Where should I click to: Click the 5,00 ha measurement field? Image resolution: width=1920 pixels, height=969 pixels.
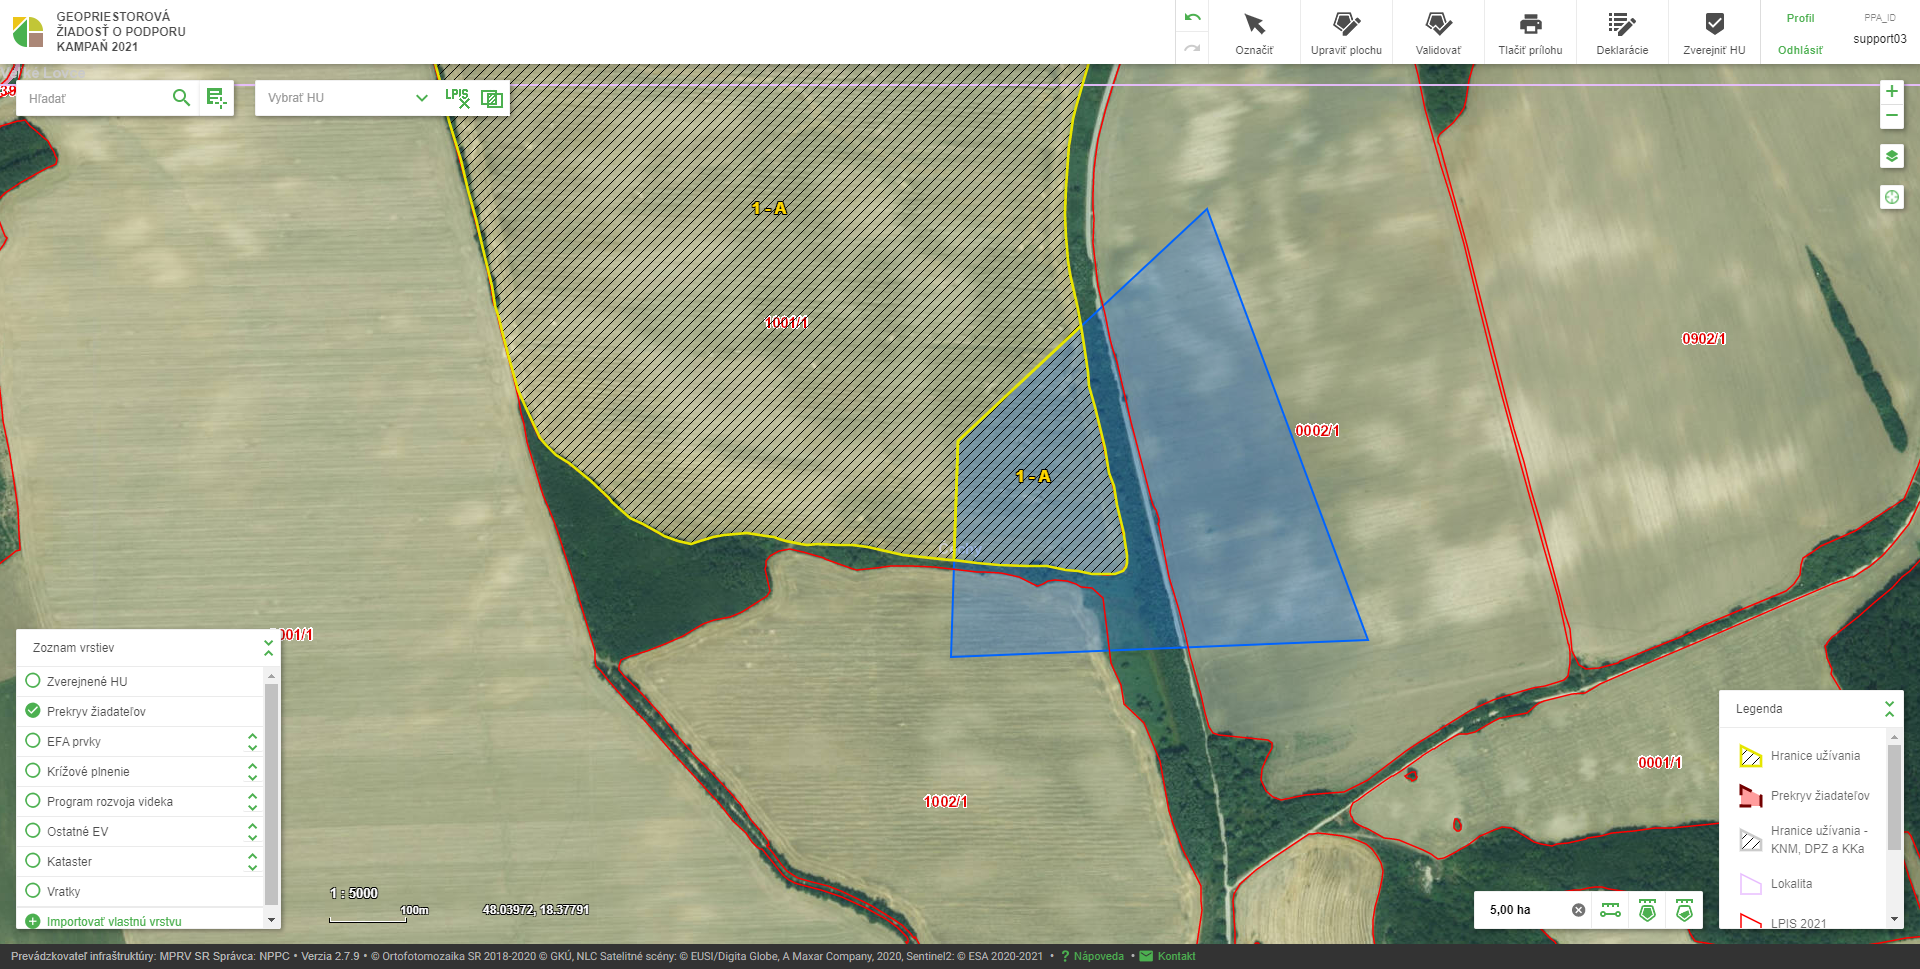(x=1525, y=910)
